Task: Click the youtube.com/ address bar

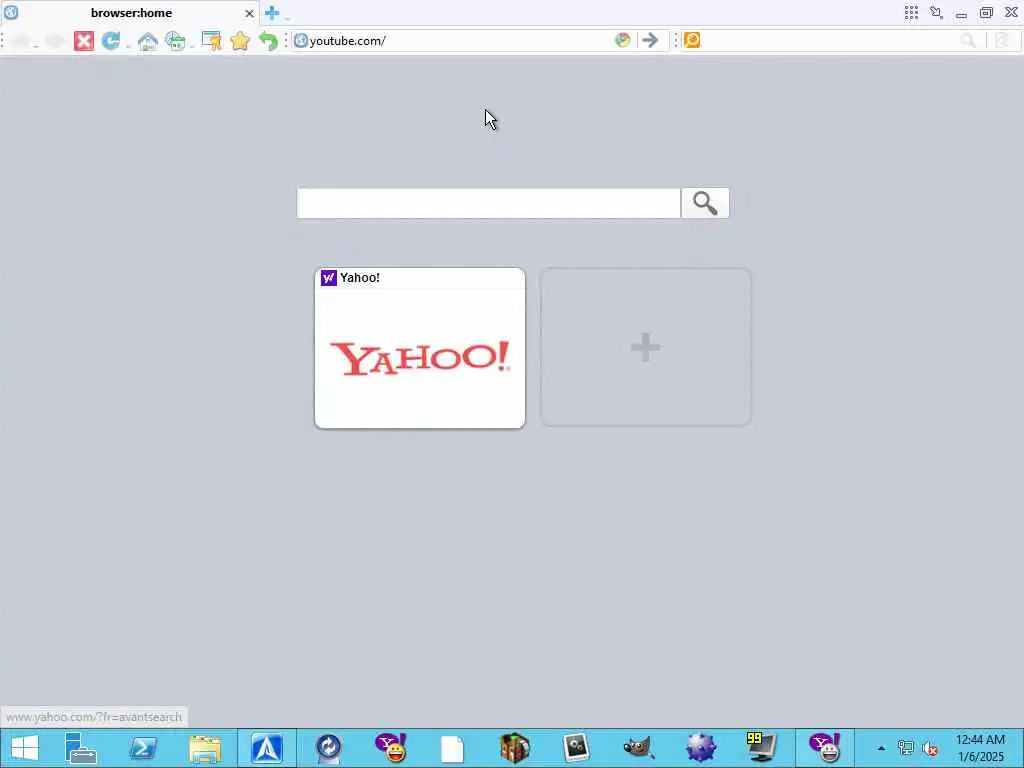Action: point(460,40)
